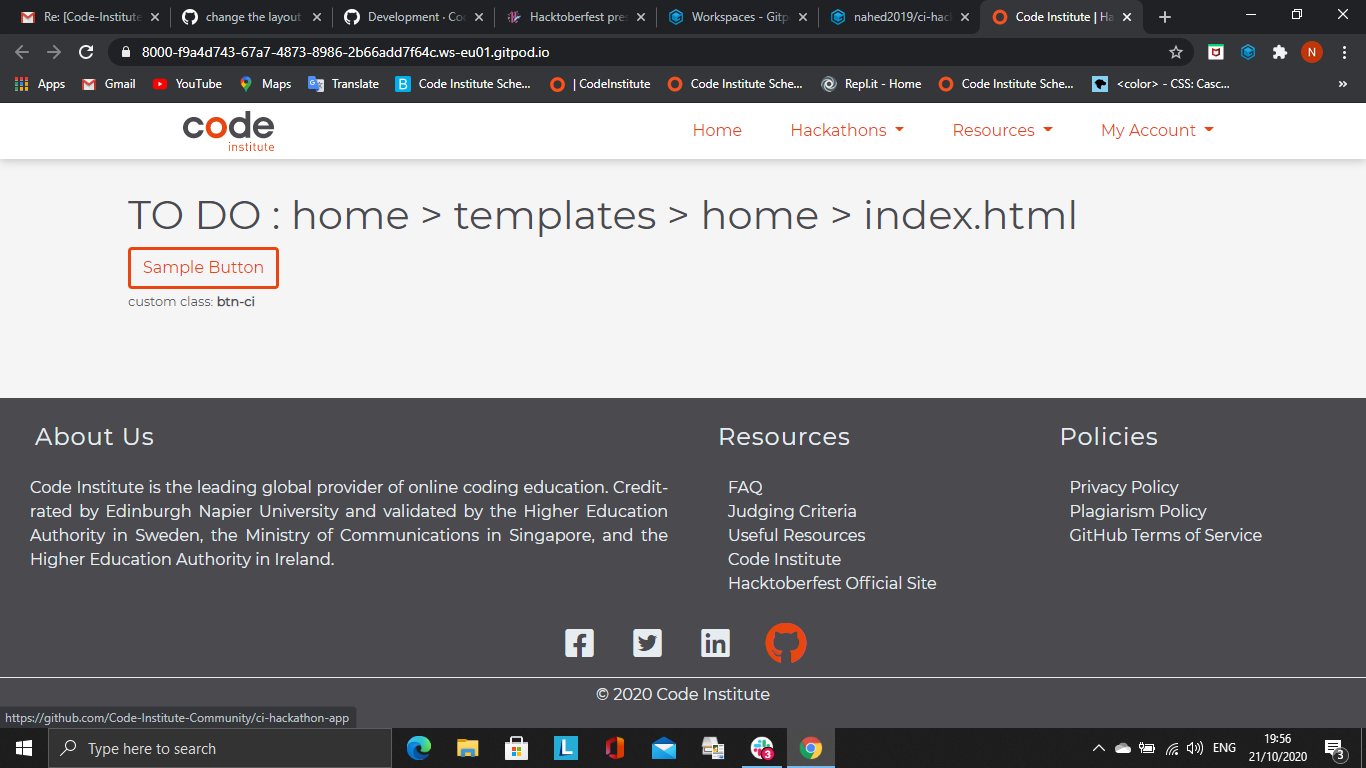Open the Code Institute footer link
This screenshot has width=1366, height=768.
tap(784, 559)
